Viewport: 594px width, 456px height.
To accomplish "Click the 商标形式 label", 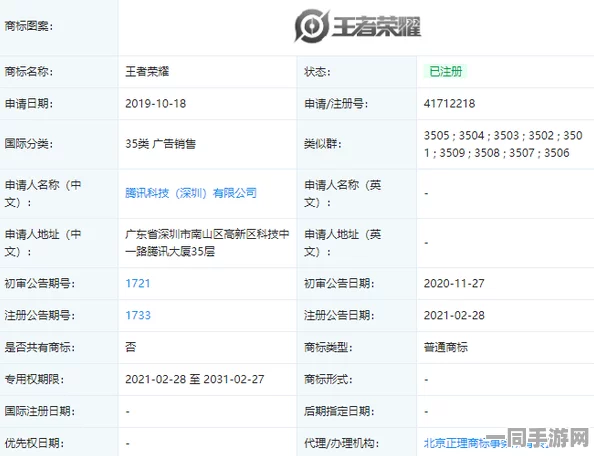I will [x=328, y=379].
